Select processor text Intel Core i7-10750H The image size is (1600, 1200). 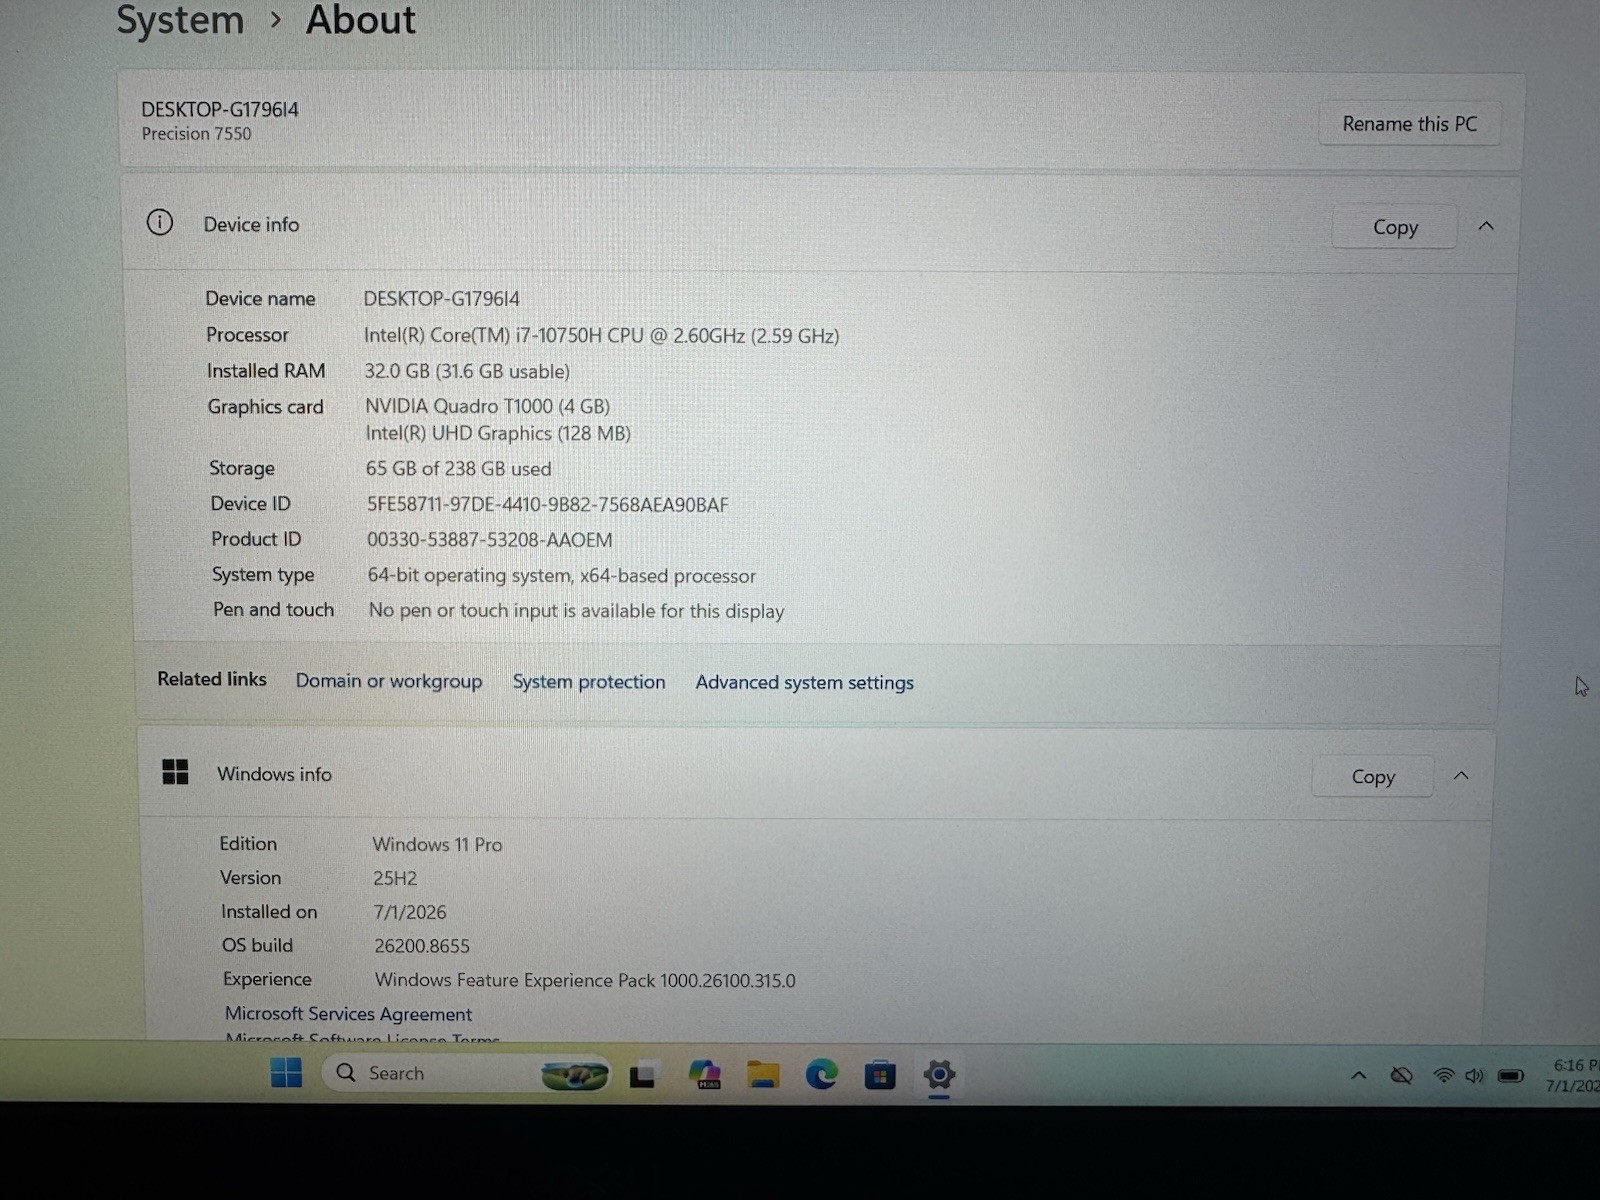[x=602, y=336]
